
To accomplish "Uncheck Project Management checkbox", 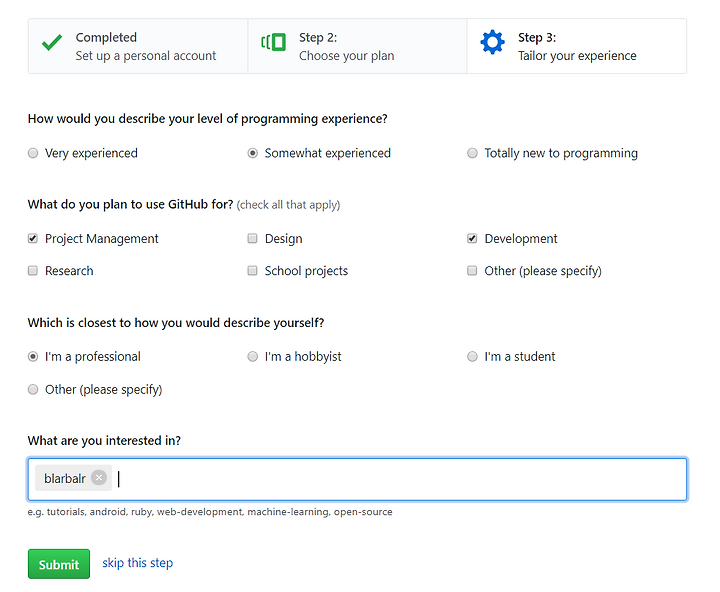I will coord(33,238).
